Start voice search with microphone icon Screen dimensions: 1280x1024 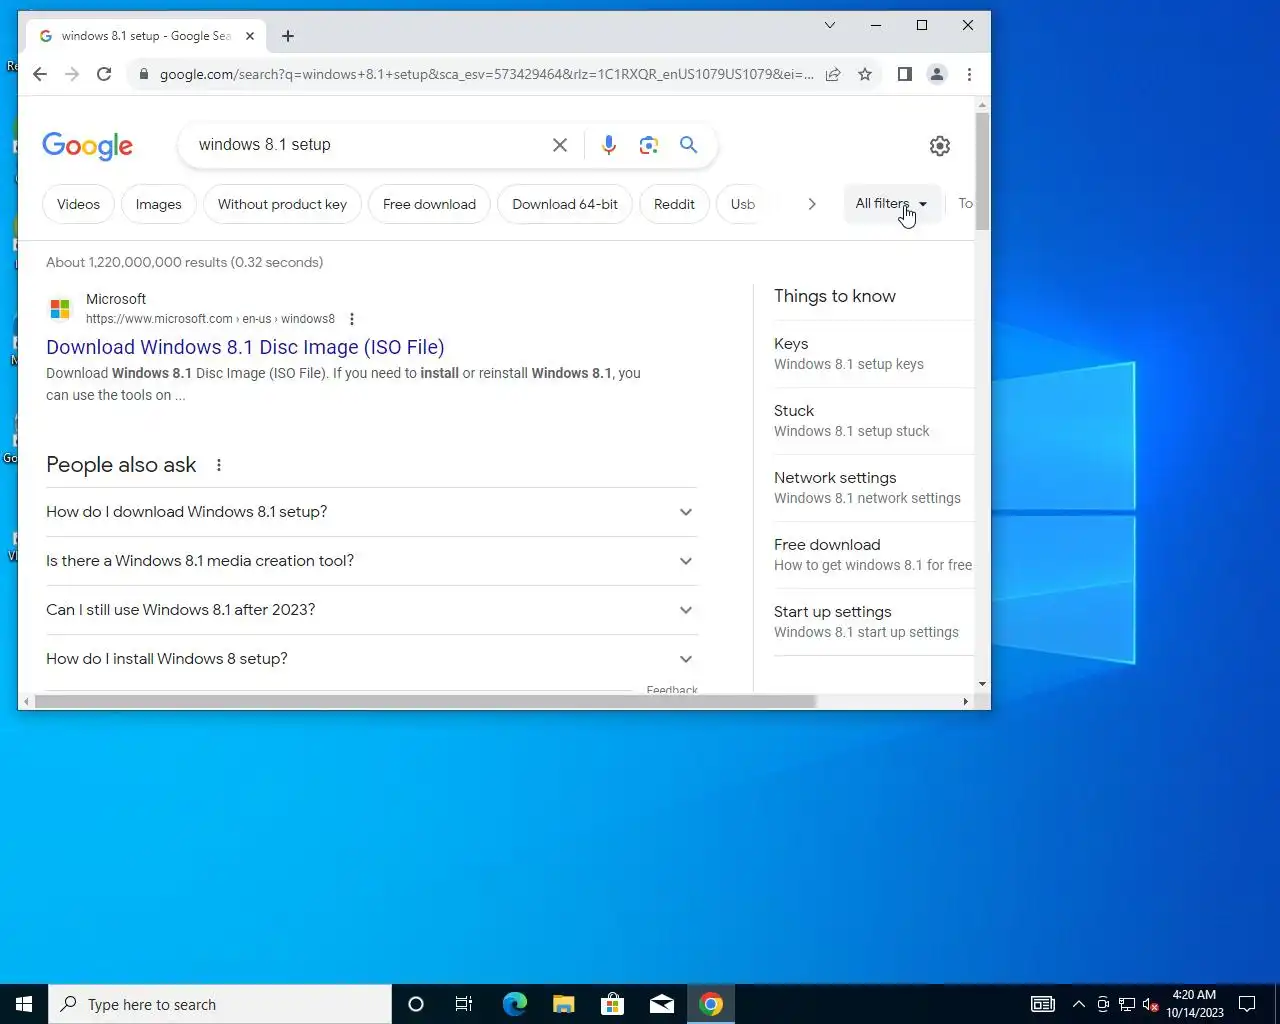pos(608,145)
